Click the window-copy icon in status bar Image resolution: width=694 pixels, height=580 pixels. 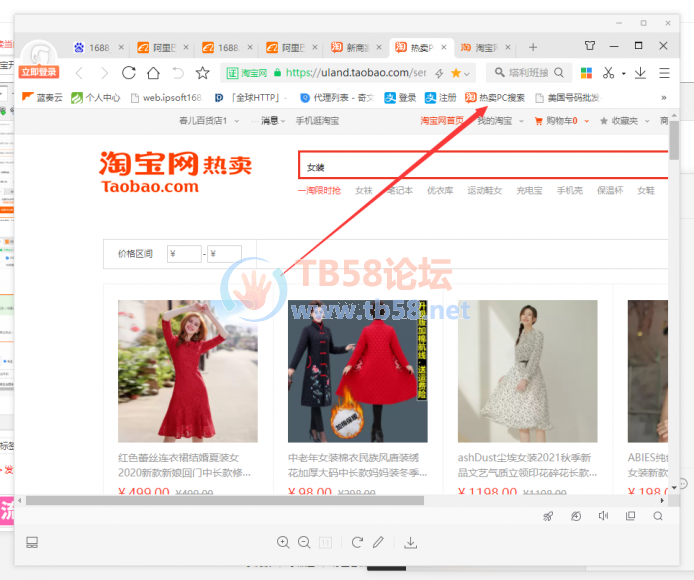coord(631,516)
